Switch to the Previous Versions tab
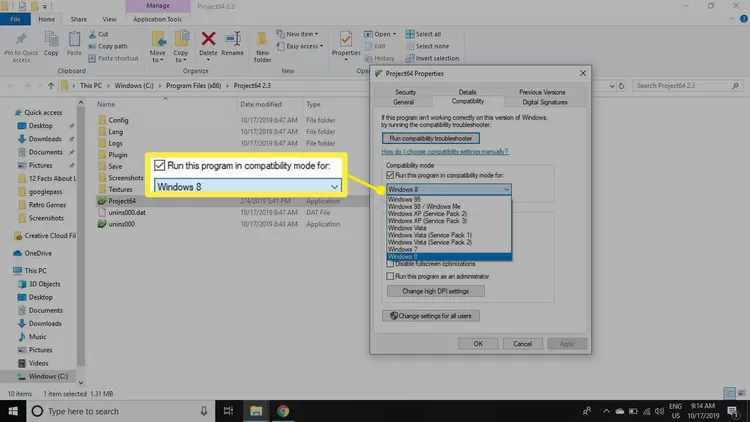The height and width of the screenshot is (422, 750). point(542,92)
